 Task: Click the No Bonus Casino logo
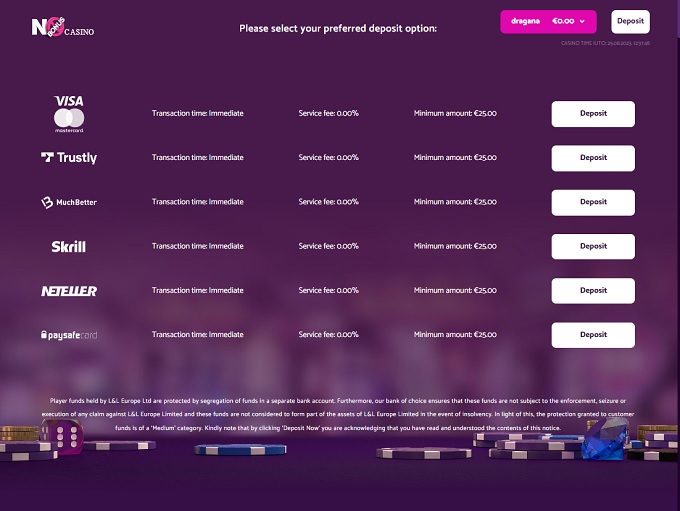62,27
